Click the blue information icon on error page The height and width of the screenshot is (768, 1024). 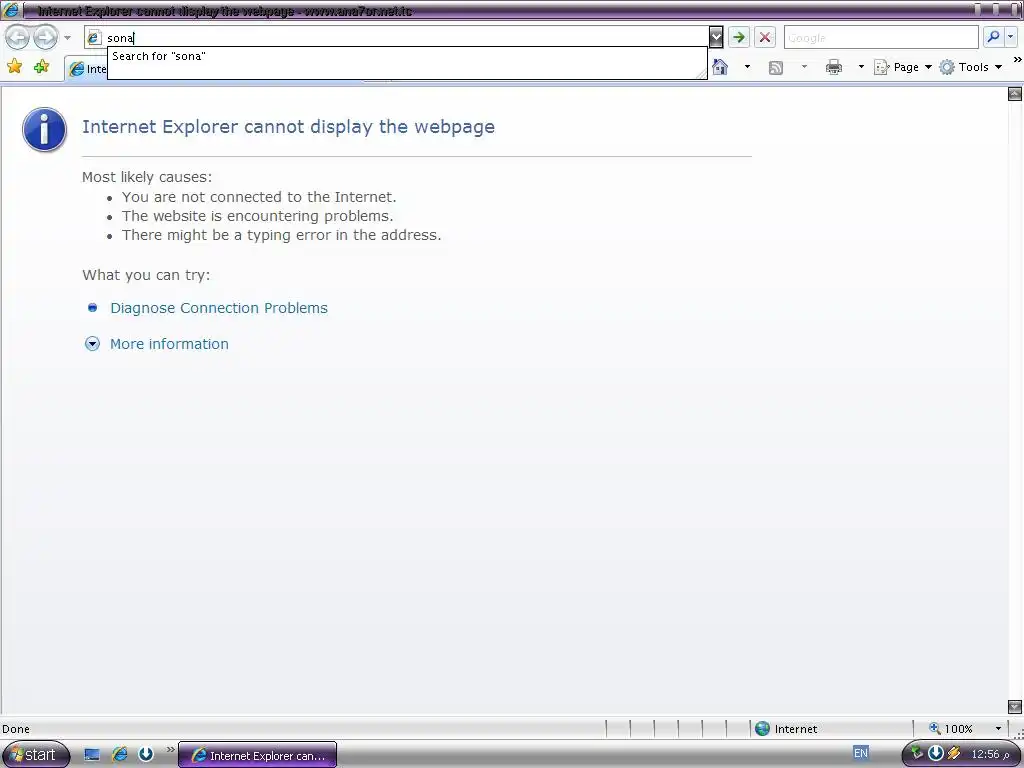[44, 129]
